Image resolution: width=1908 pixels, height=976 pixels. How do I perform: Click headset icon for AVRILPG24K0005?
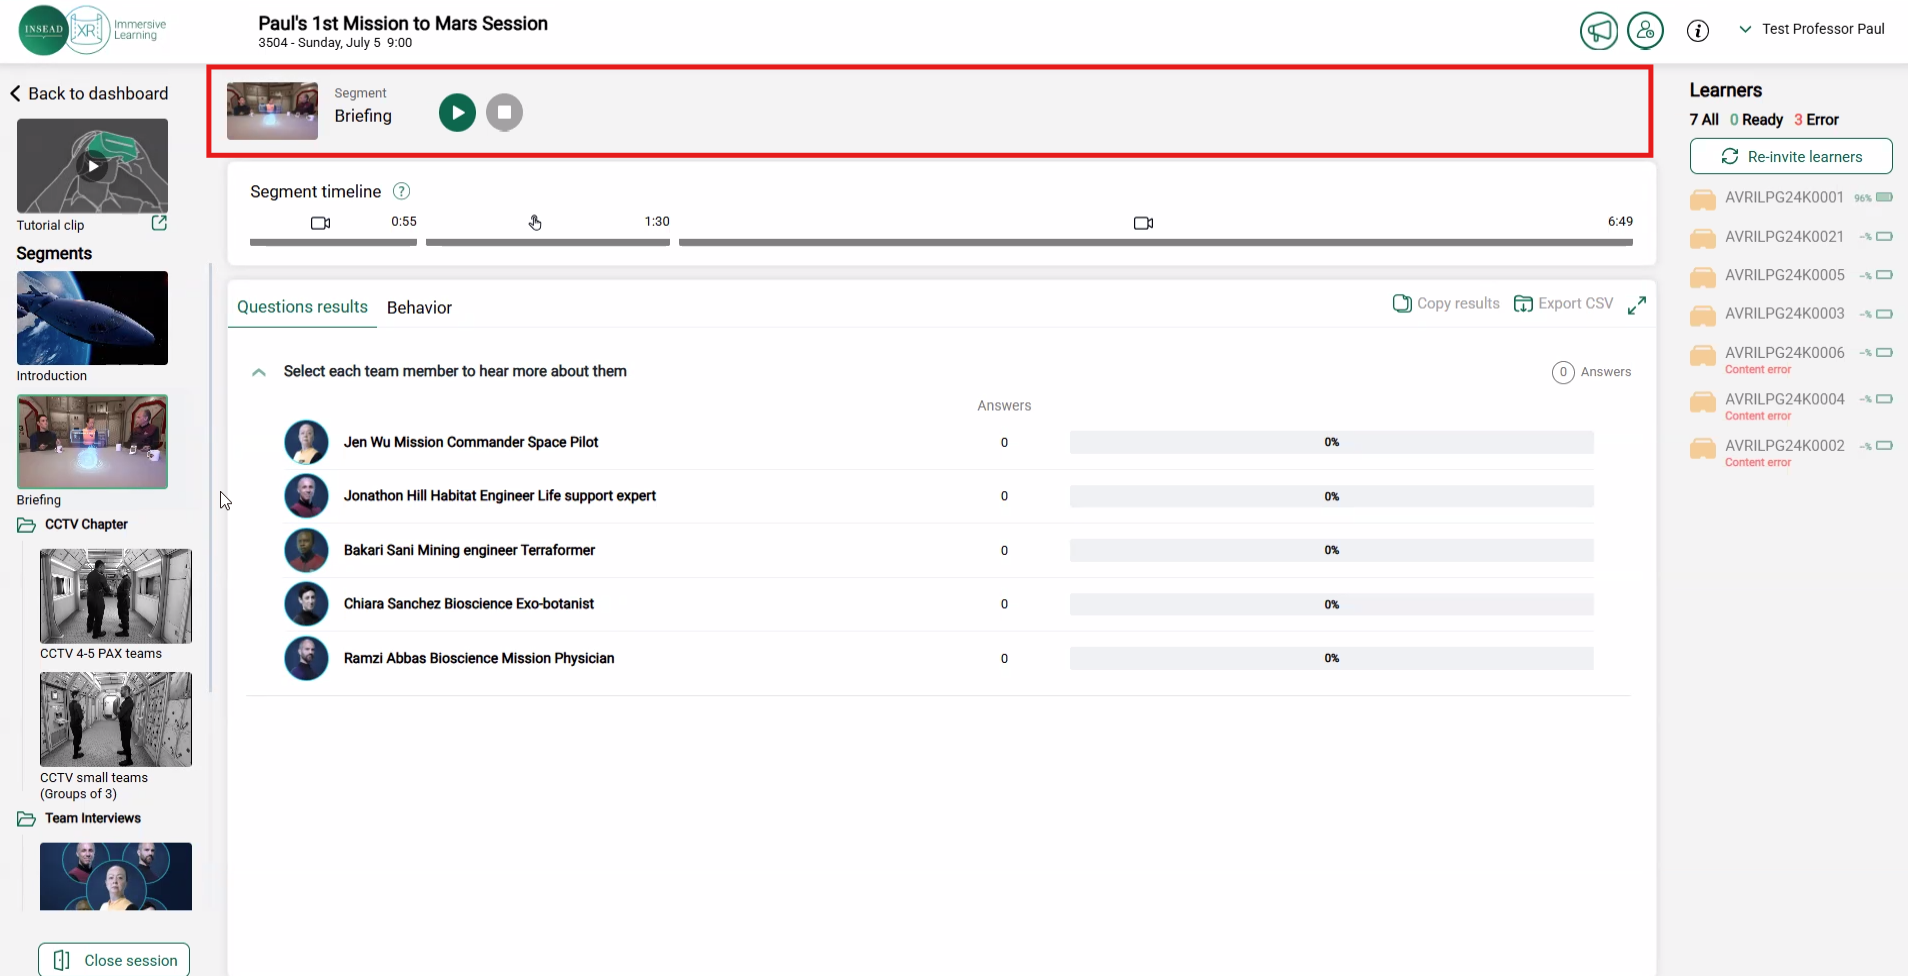[1703, 277]
